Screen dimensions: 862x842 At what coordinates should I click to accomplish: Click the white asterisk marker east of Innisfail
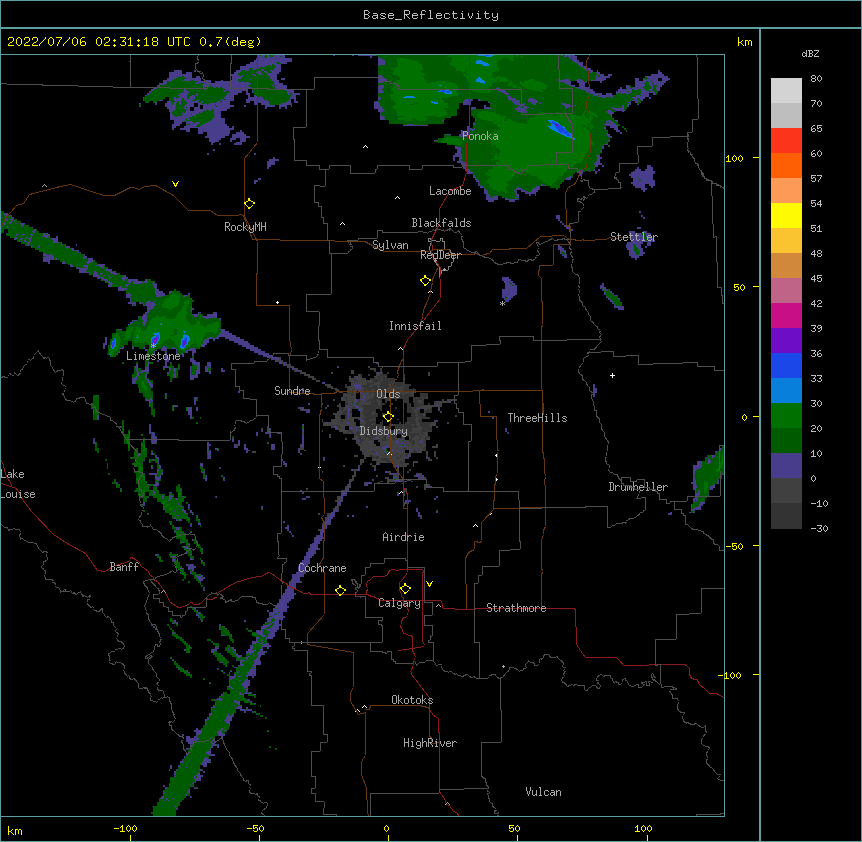(x=502, y=303)
